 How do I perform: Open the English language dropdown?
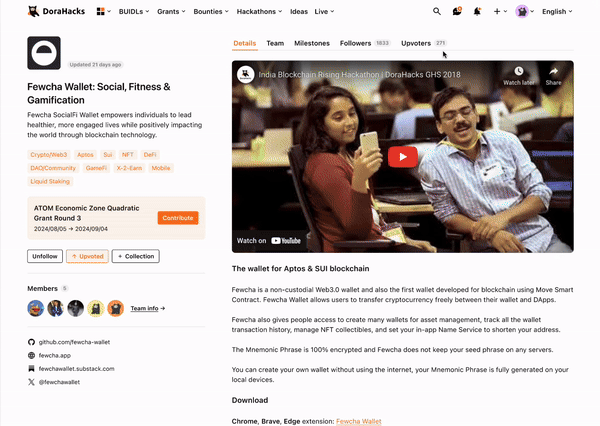point(557,11)
